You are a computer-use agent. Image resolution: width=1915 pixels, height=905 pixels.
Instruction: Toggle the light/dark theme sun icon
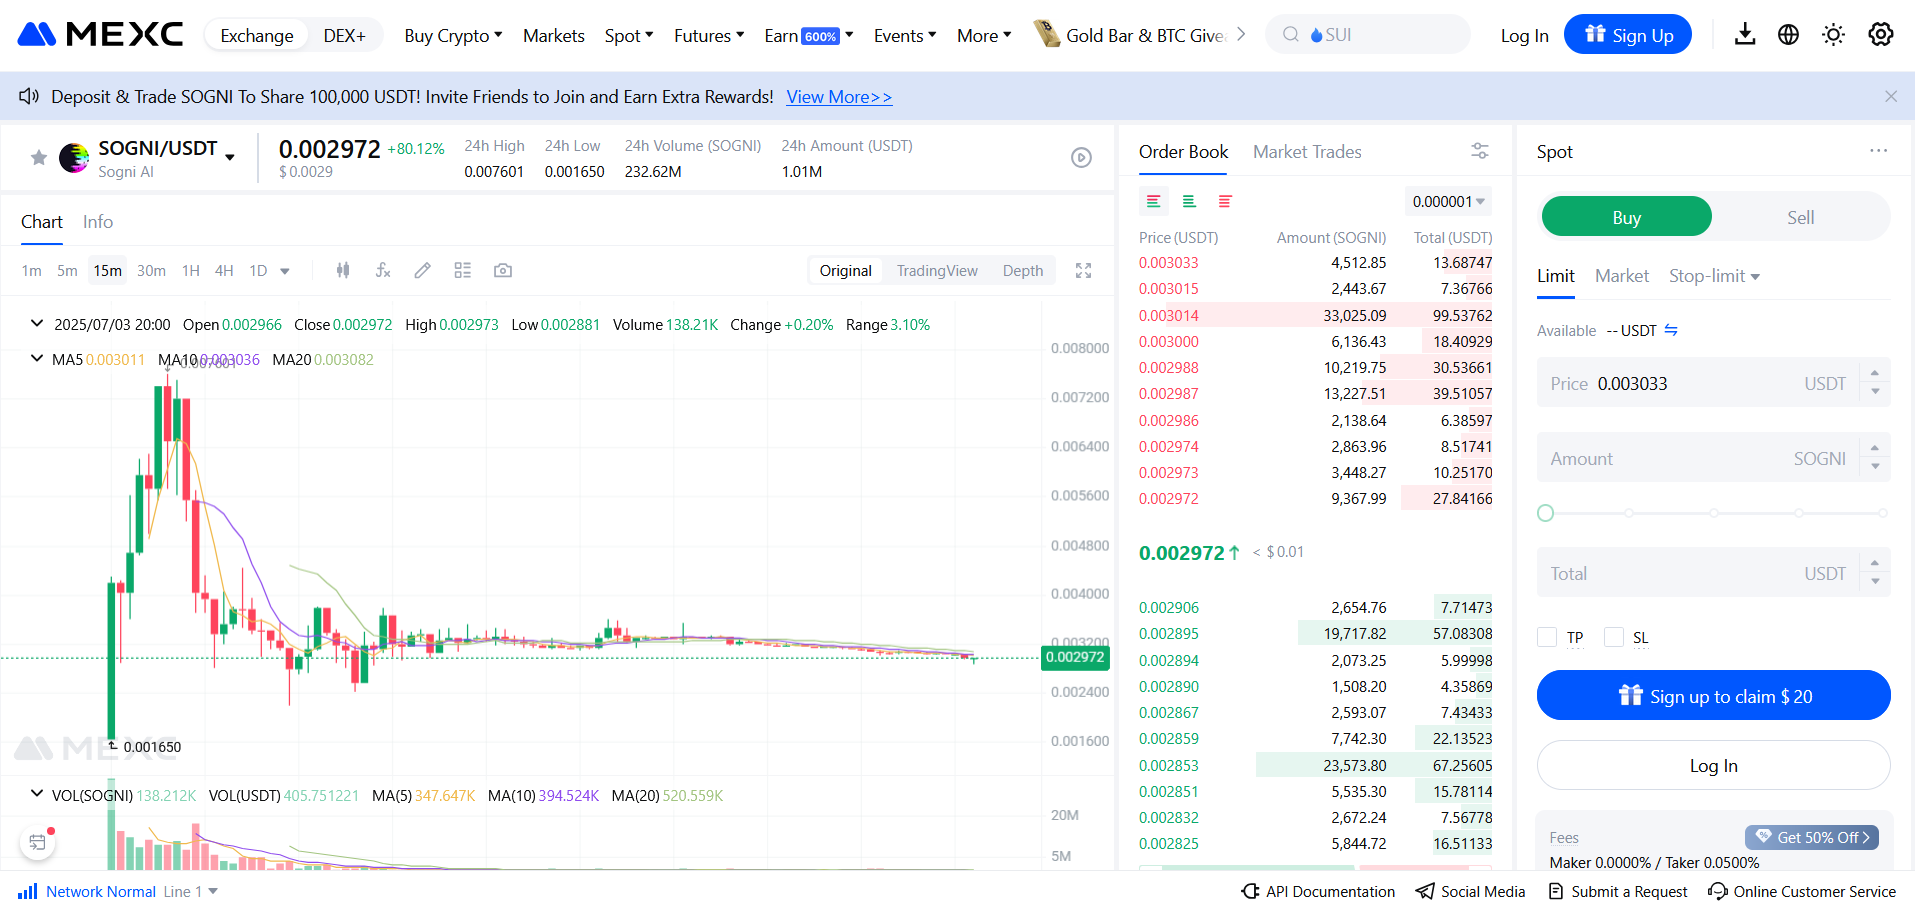coord(1833,35)
